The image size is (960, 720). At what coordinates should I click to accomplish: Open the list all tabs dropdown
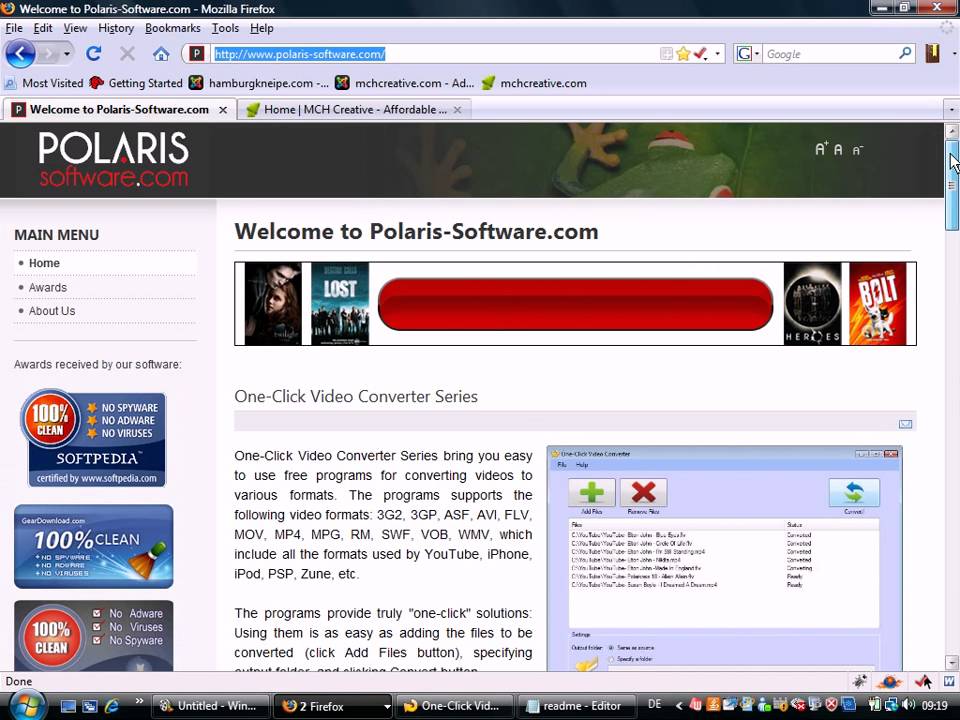coord(951,110)
